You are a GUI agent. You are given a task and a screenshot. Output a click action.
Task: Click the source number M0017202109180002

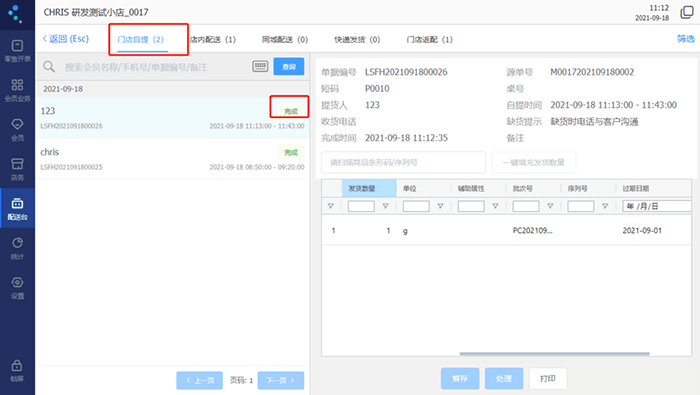(592, 72)
